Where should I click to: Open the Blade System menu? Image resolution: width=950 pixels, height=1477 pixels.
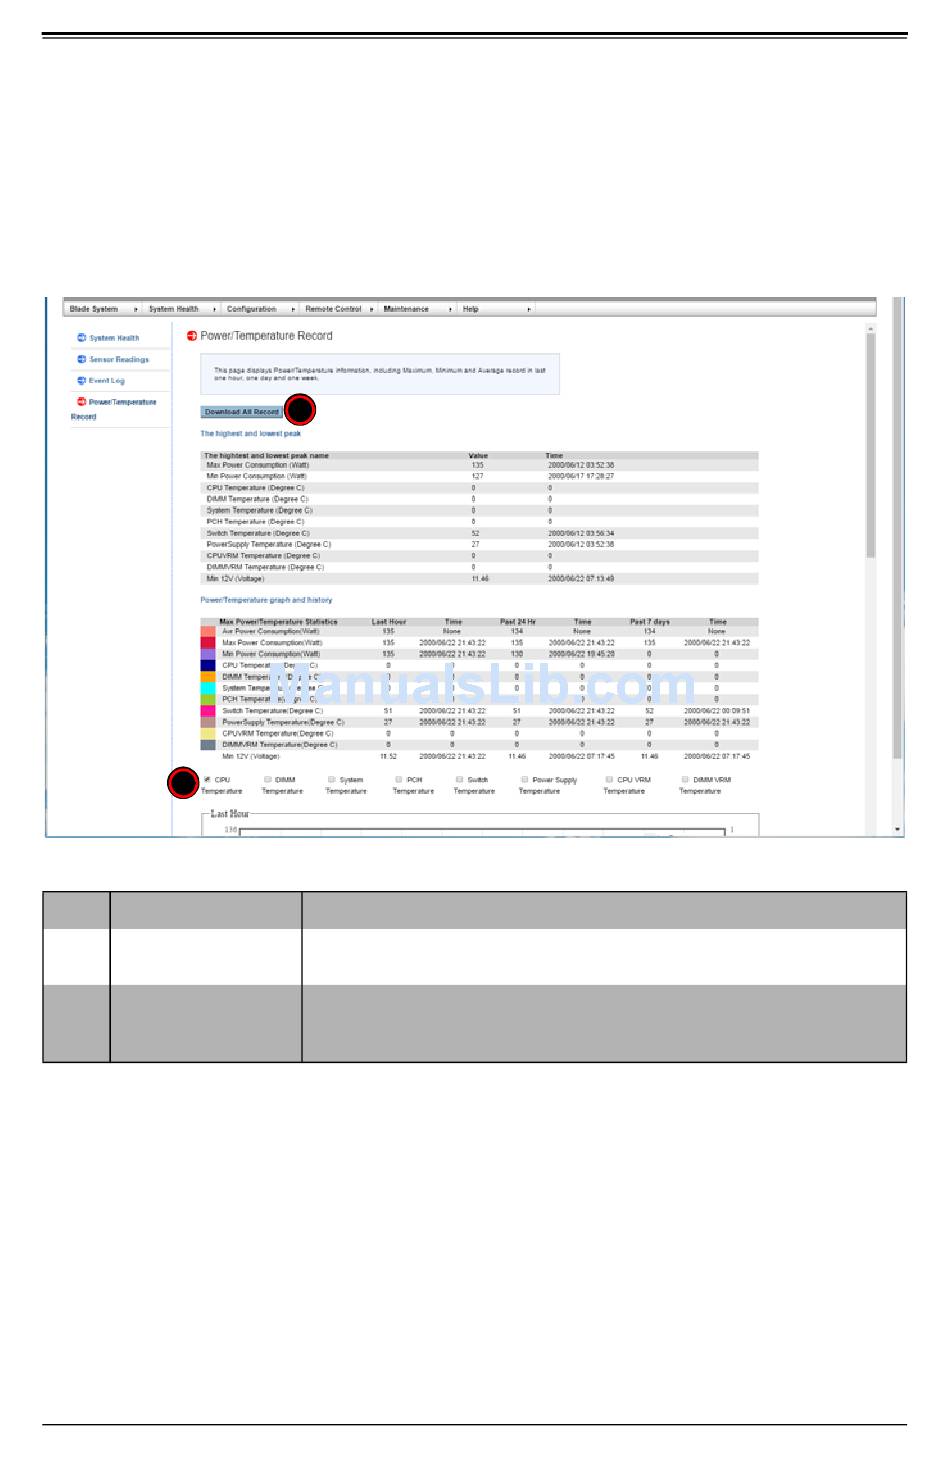(x=94, y=309)
